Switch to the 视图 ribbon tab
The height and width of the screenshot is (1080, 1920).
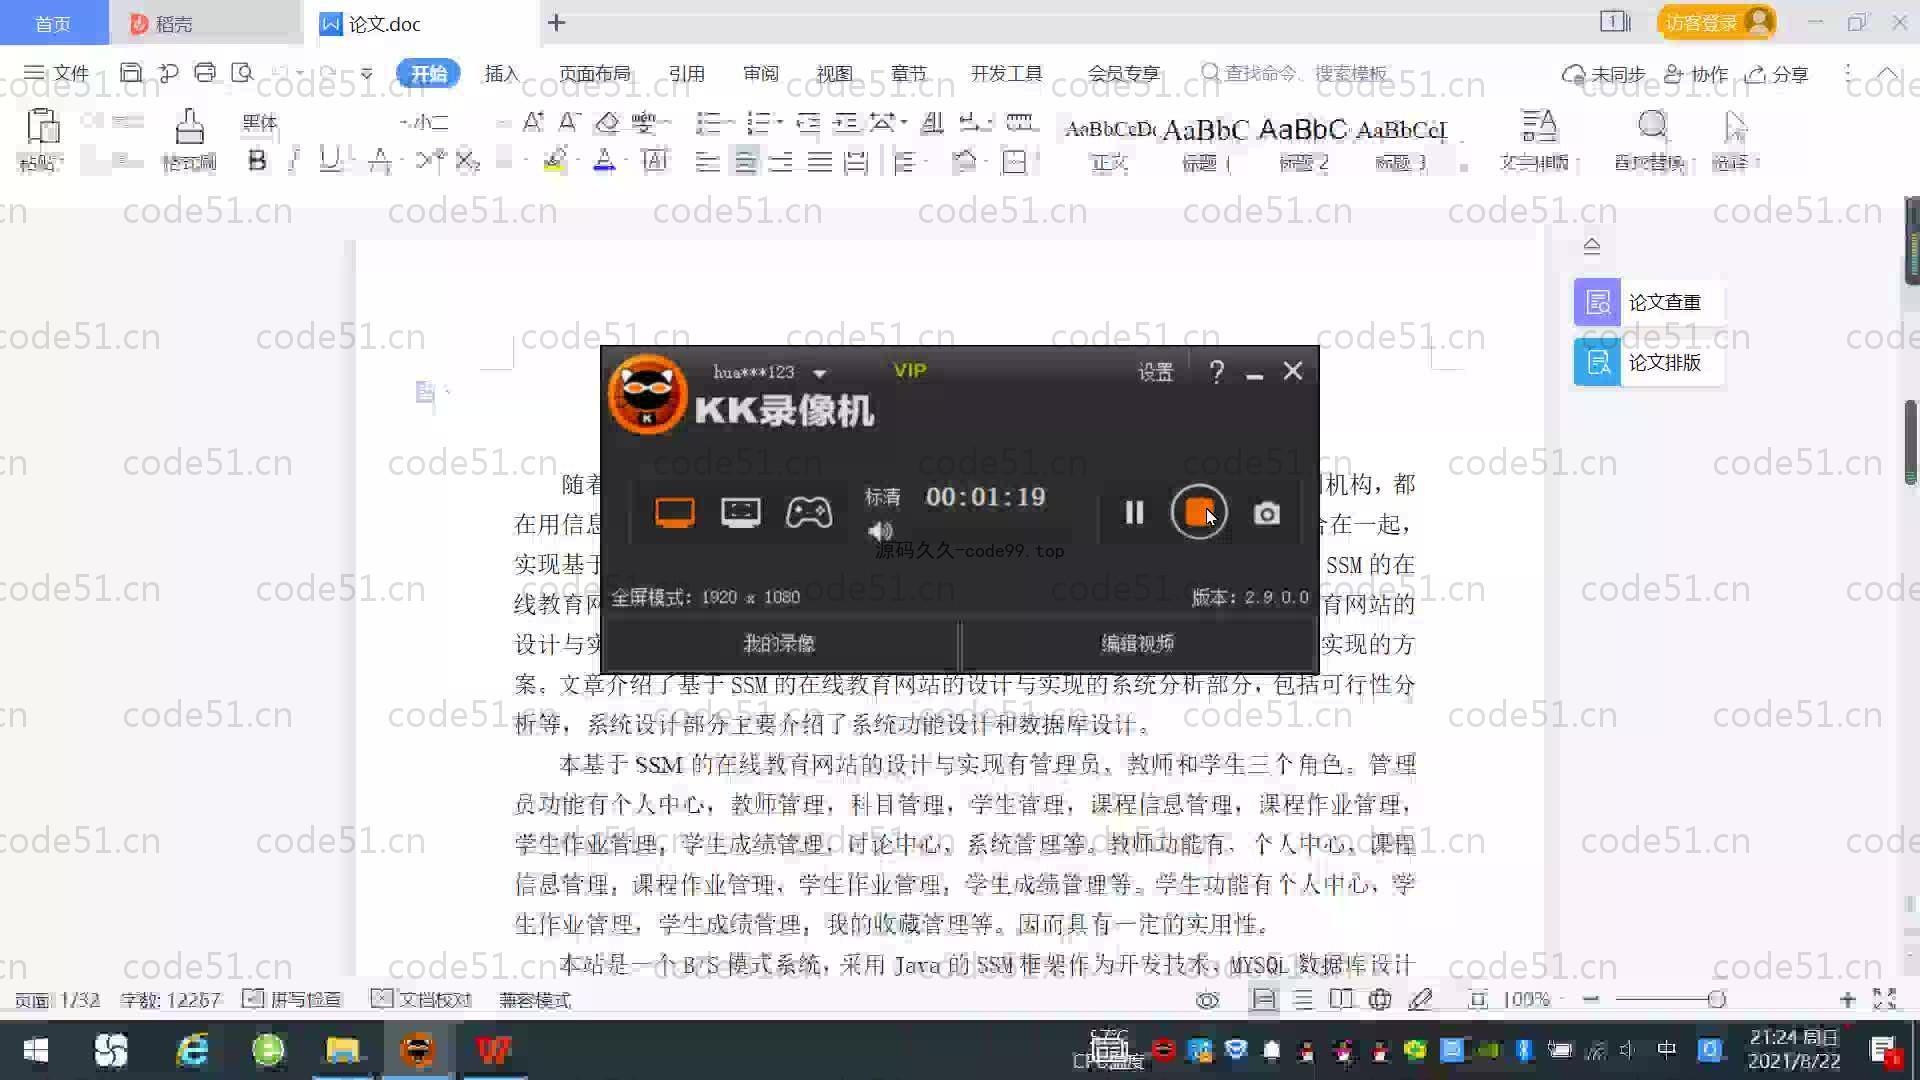pos(834,74)
